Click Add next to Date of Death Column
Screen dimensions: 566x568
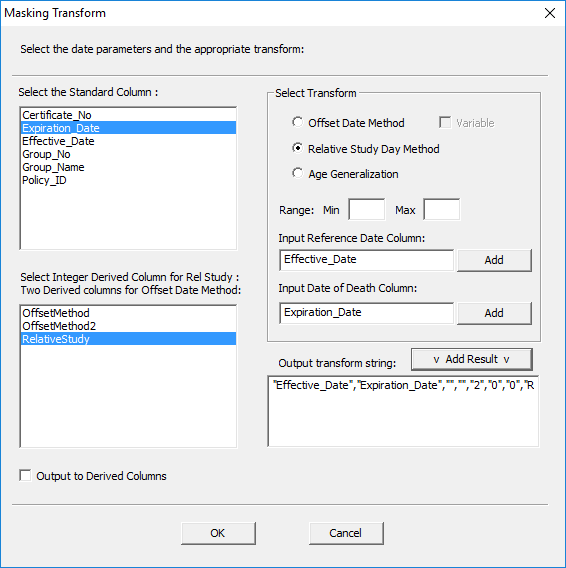coord(494,313)
